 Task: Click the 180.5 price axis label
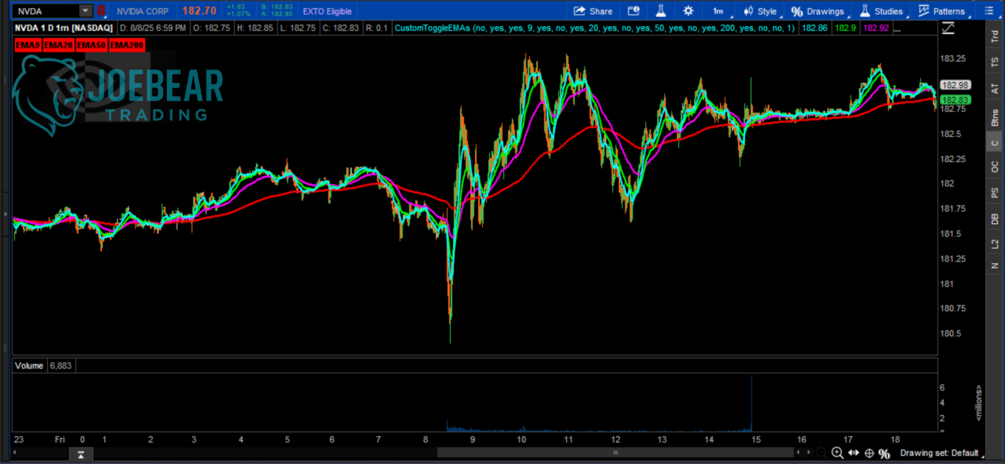[950, 333]
